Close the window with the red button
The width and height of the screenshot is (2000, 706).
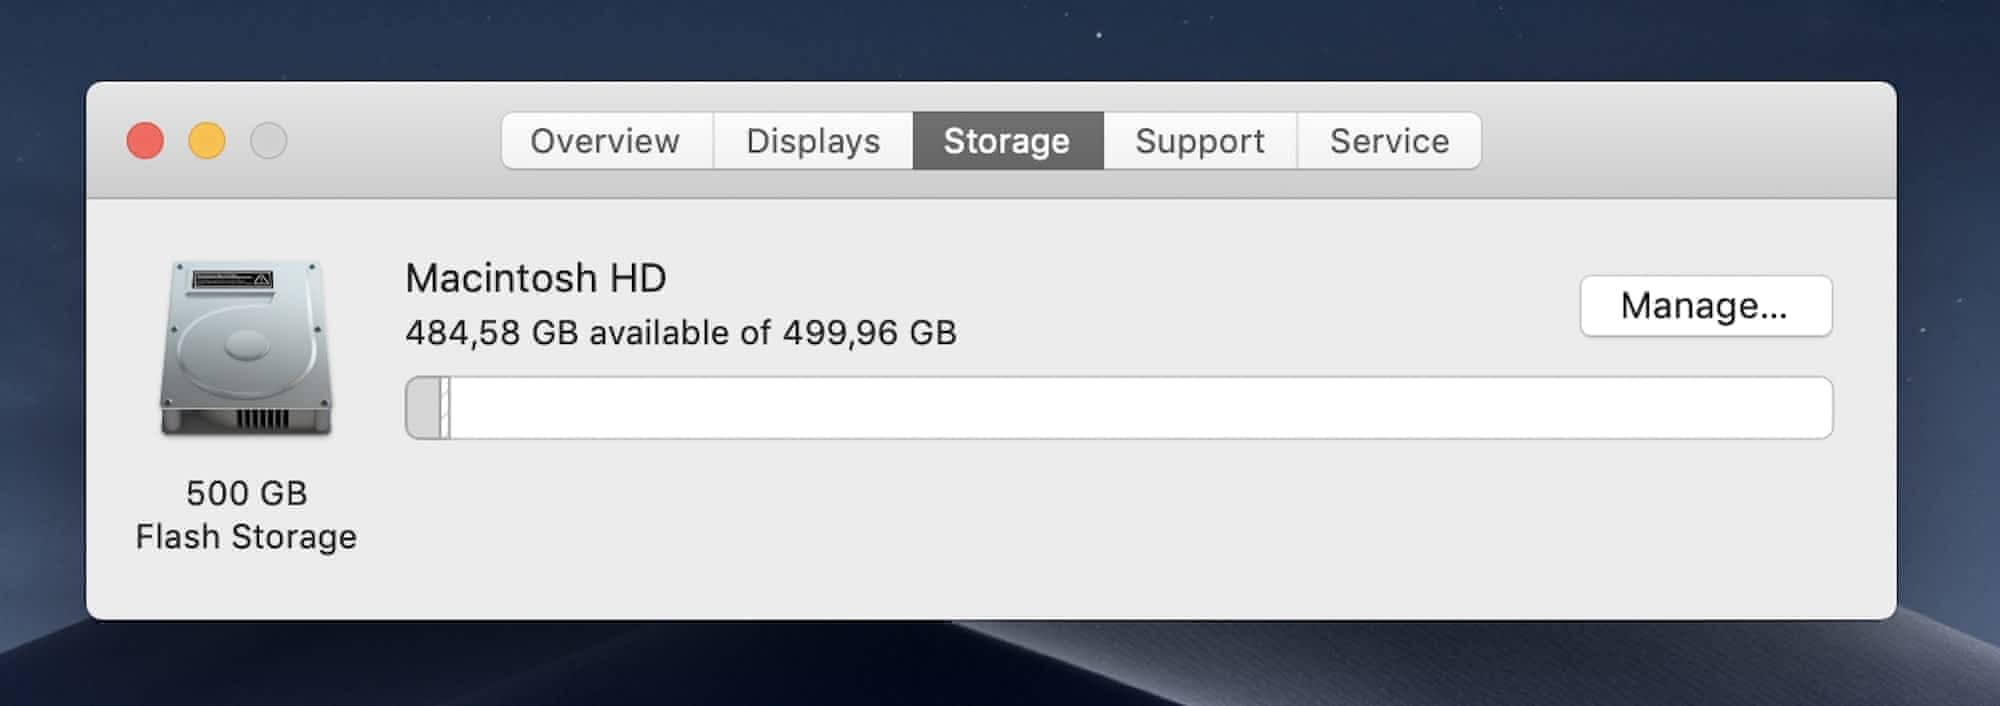[145, 141]
